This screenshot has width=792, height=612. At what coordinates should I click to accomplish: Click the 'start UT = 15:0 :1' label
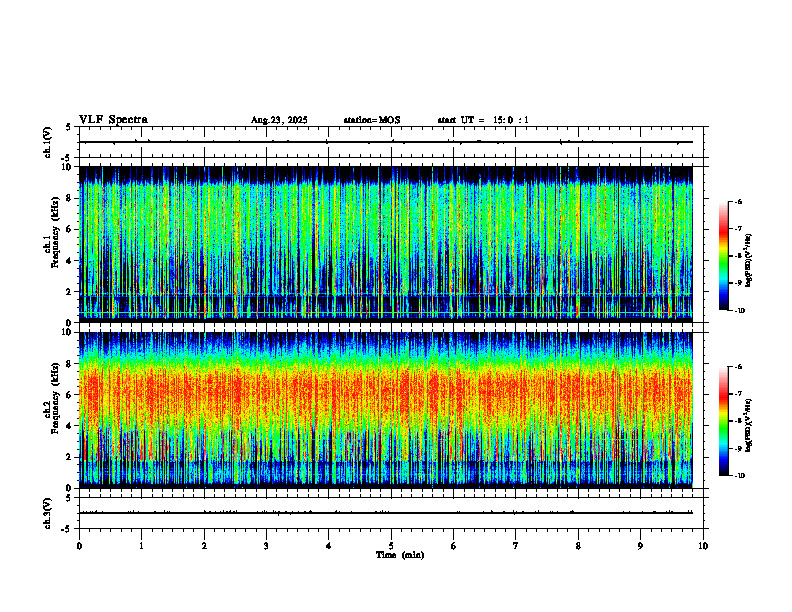click(x=483, y=120)
